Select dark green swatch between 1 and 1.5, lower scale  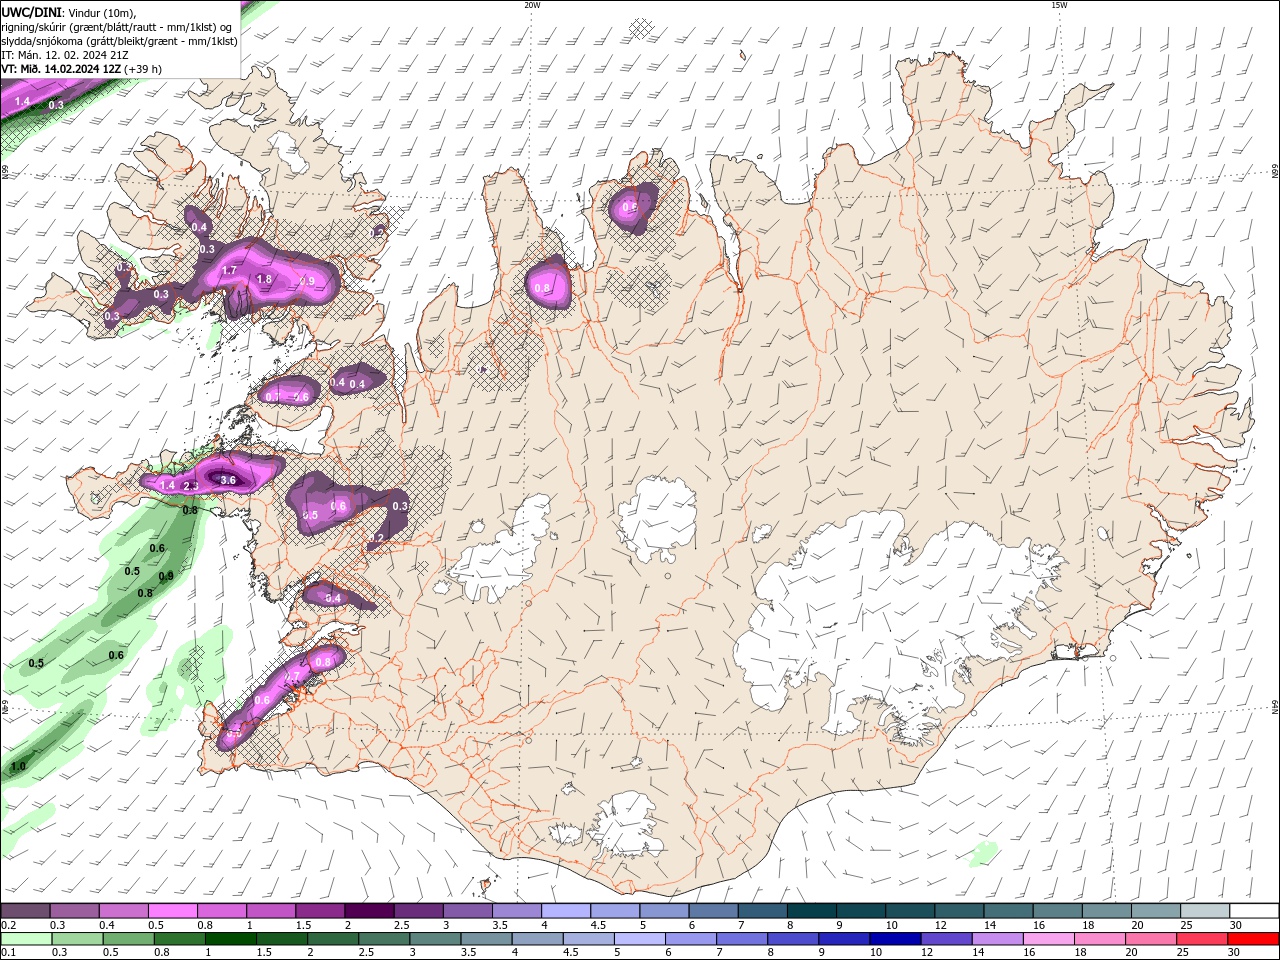[x=230, y=939]
